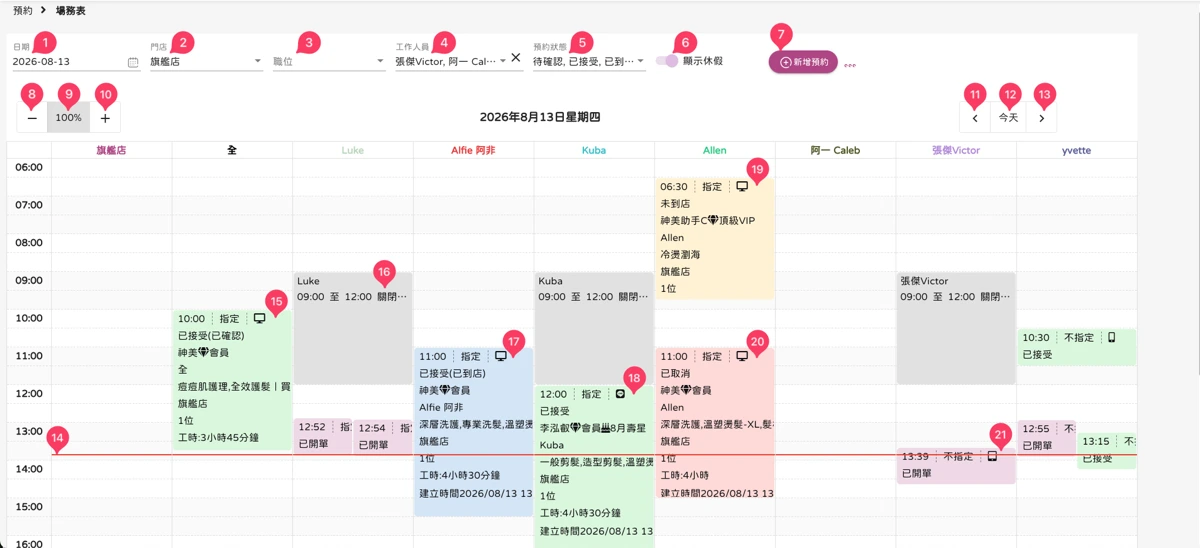Open Alfie 阿非's 11:00 已接受(已到店) appointment card
The width and height of the screenshot is (1200, 548).
(473, 432)
